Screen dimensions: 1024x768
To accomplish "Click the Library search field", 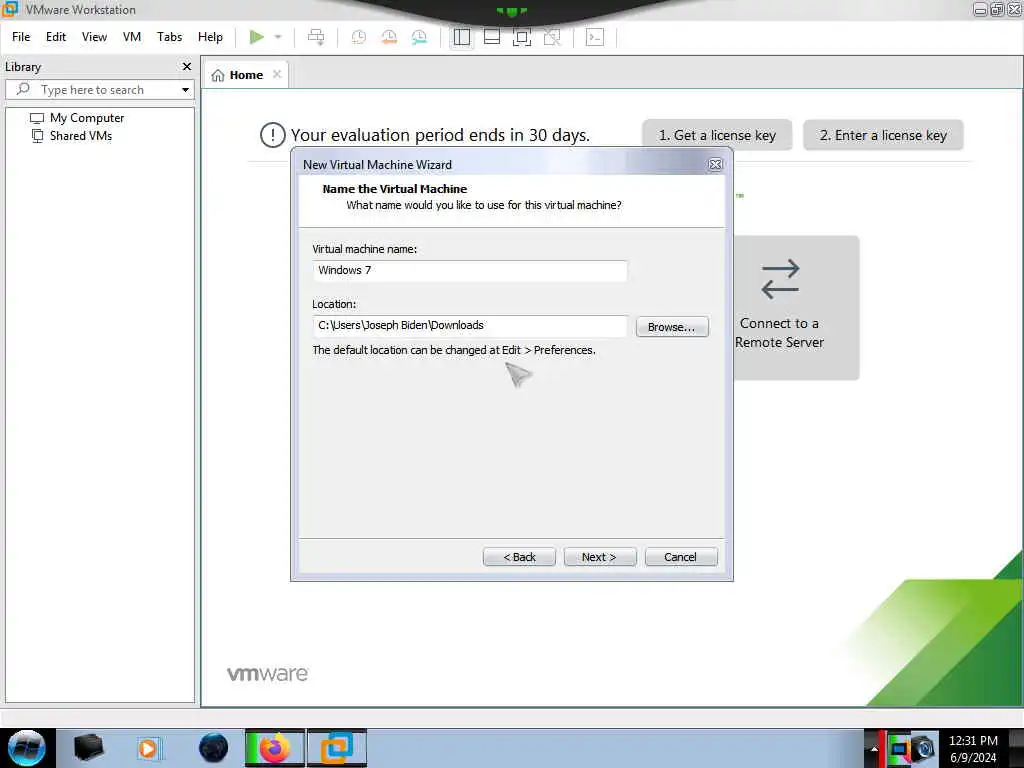I will click(x=98, y=89).
